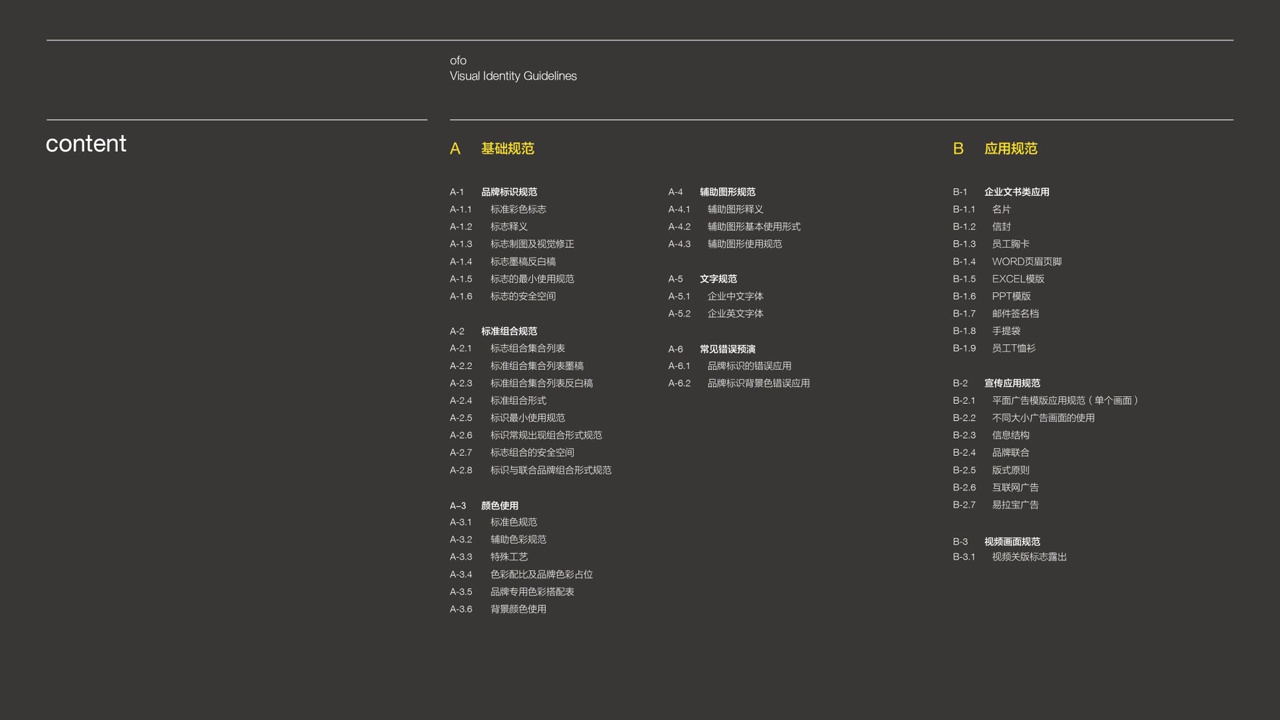Go to 'A-1.5 标志的最小使用规范'
The image size is (1280, 720).
[512, 279]
